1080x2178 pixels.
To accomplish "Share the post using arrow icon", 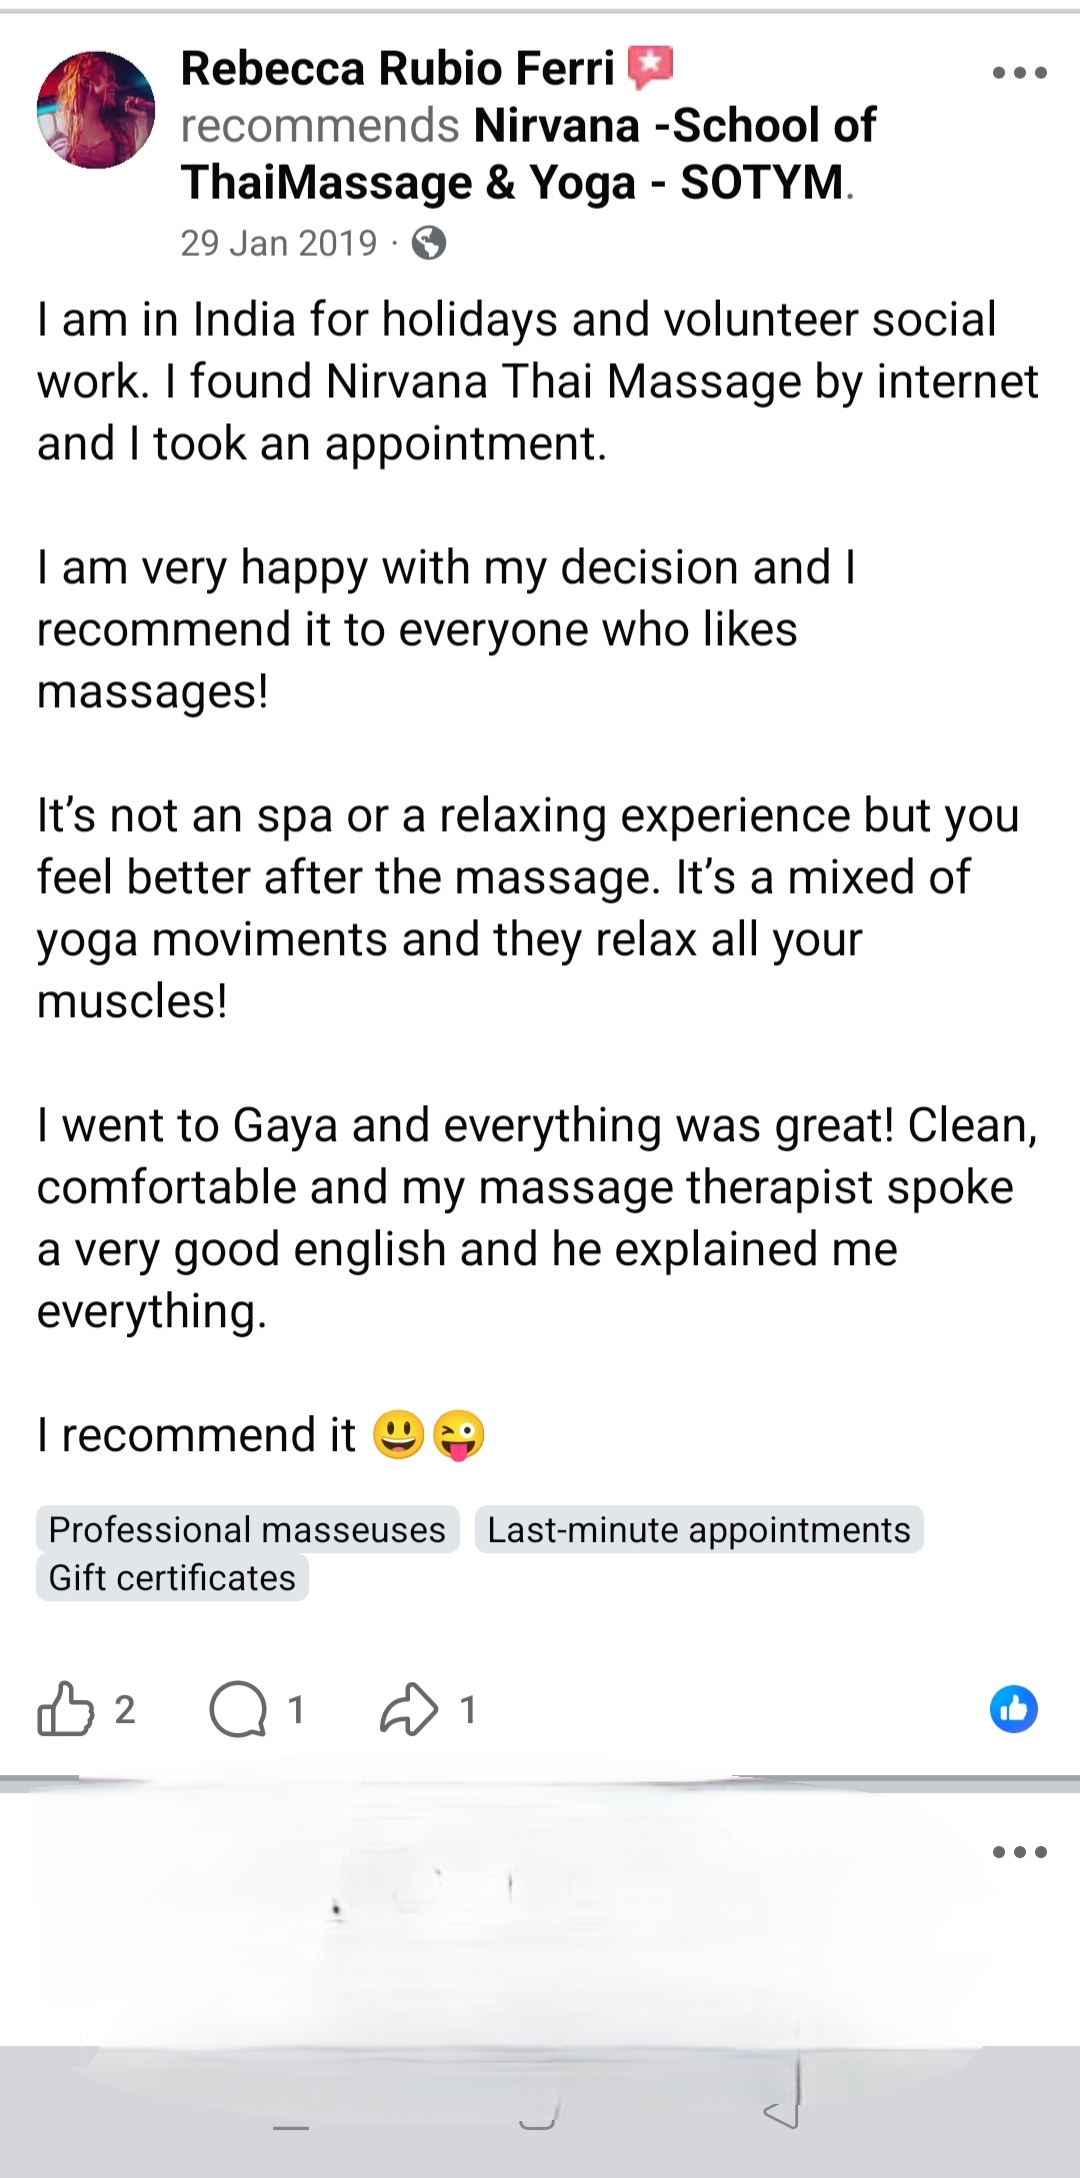I will 409,1709.
